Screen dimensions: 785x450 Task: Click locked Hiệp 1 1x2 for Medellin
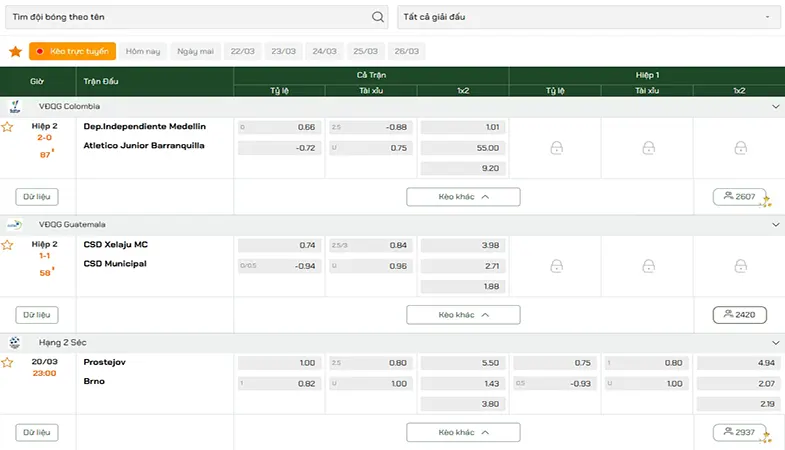click(740, 148)
